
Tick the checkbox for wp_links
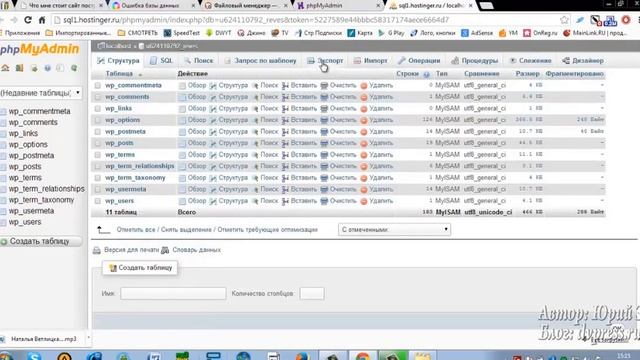coord(98,109)
